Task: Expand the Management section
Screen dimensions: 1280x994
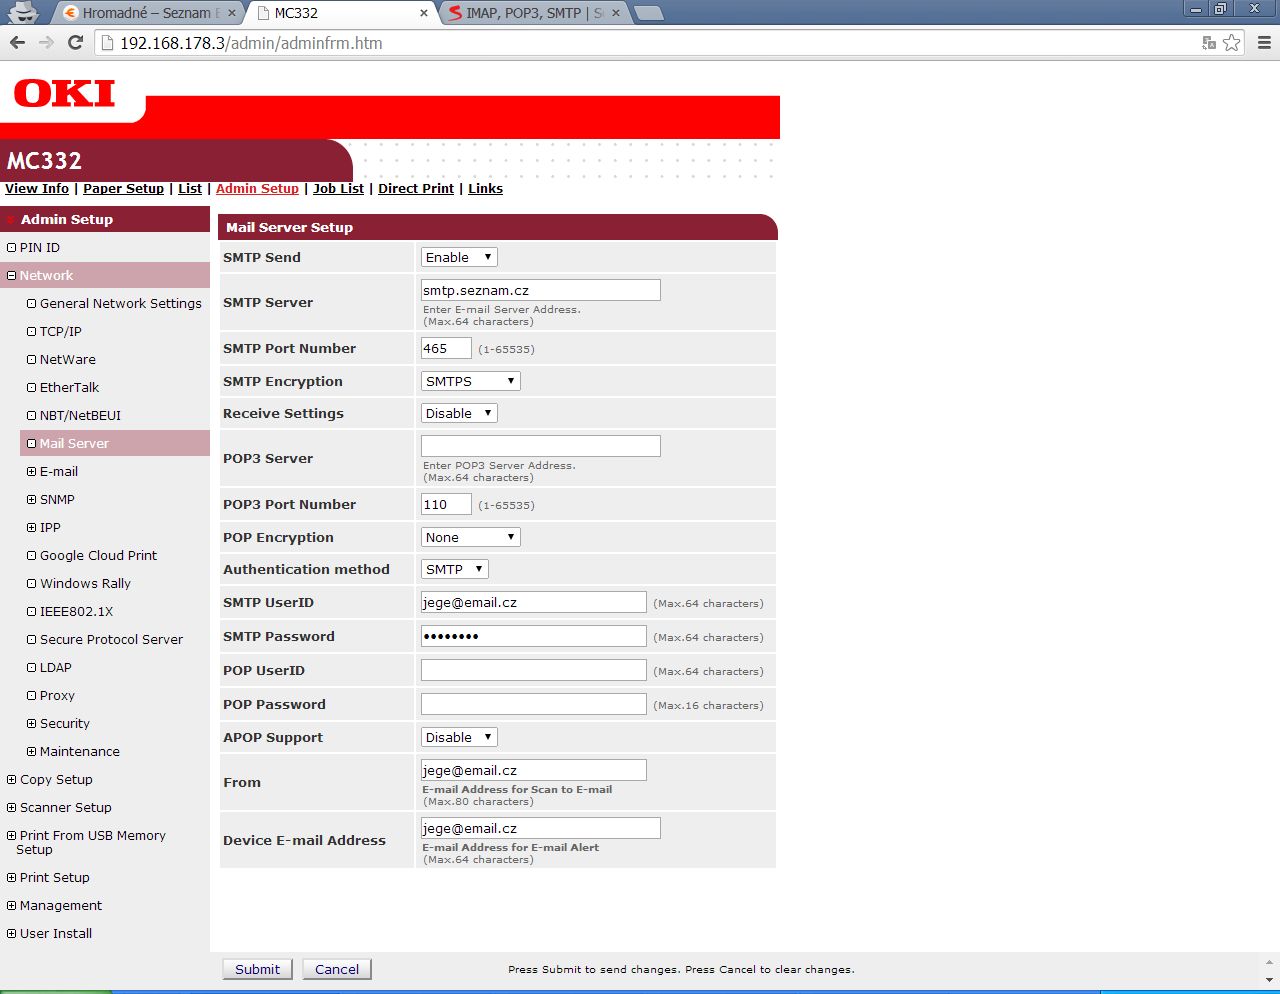Action: (x=12, y=905)
